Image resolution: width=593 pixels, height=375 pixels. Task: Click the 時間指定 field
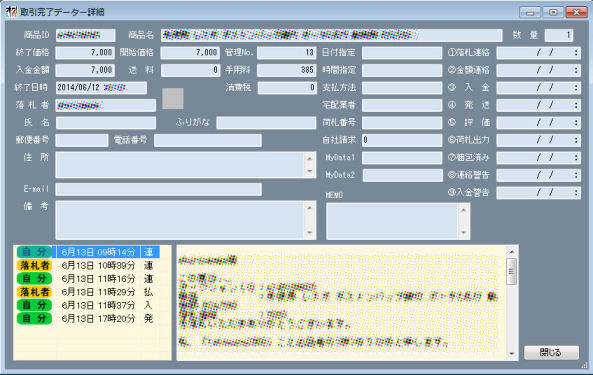click(x=402, y=70)
